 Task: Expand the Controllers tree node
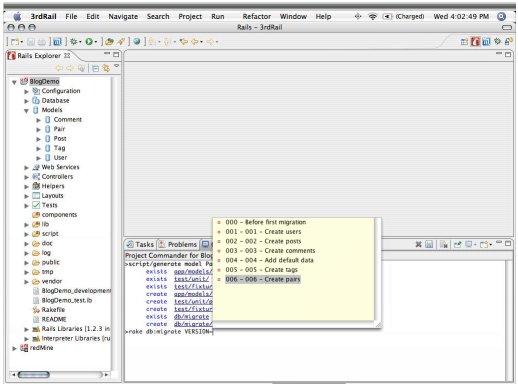(x=26, y=177)
